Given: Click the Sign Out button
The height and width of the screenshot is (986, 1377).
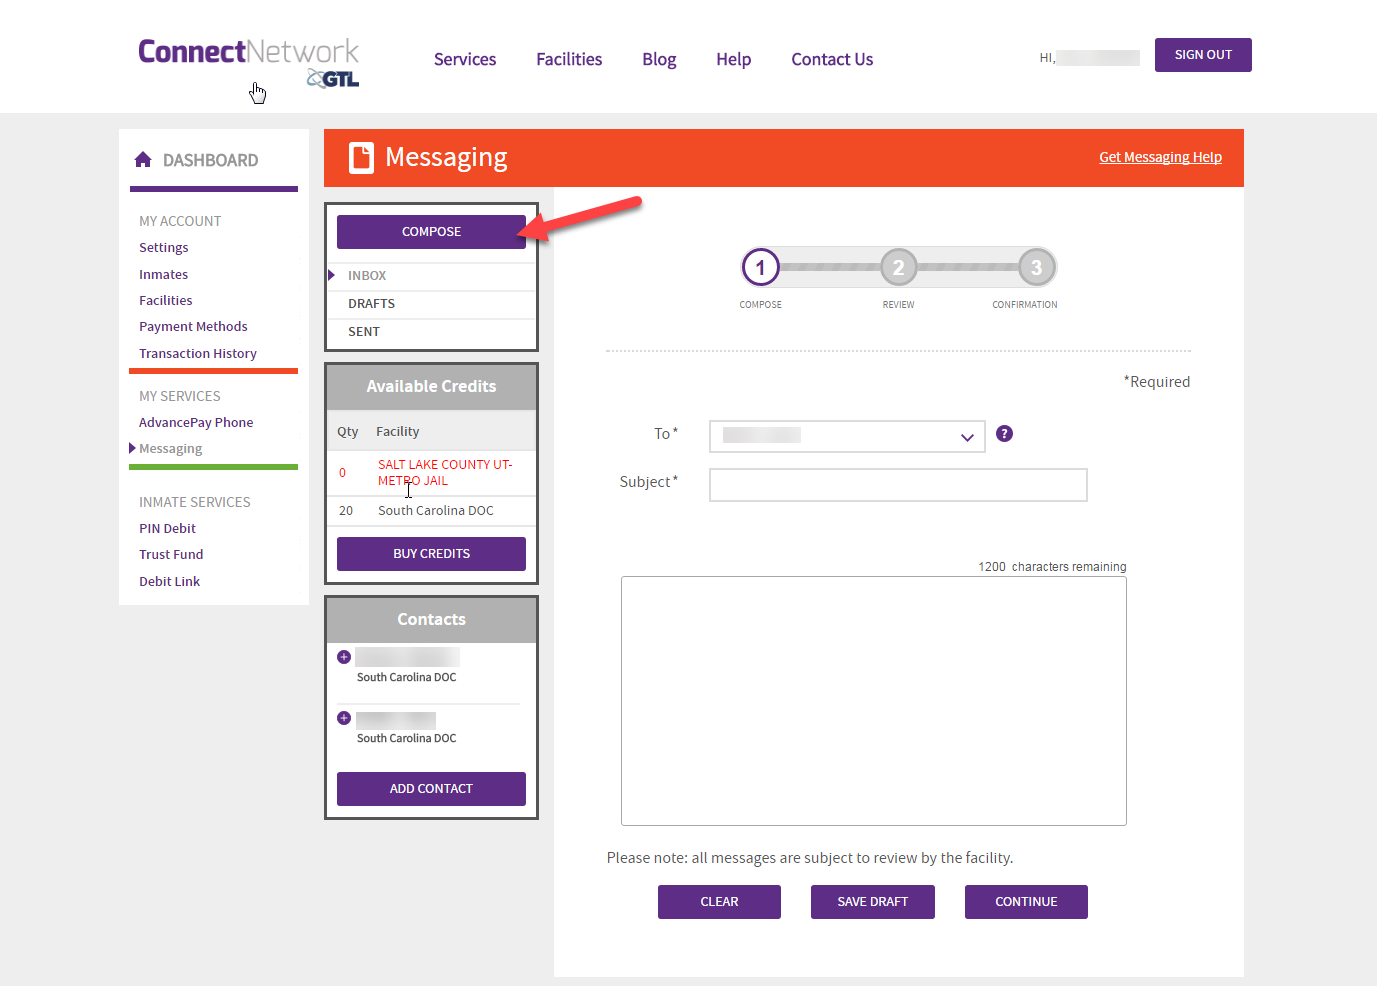Looking at the screenshot, I should (x=1203, y=55).
